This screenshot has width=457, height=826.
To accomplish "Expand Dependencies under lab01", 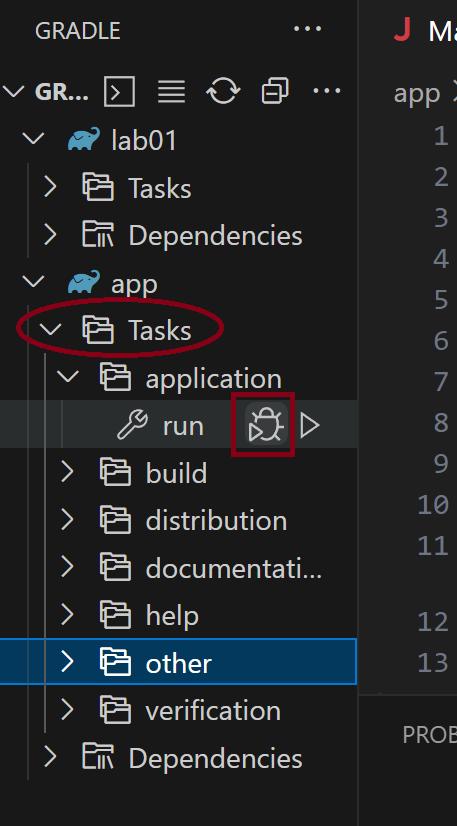I will click(50, 235).
